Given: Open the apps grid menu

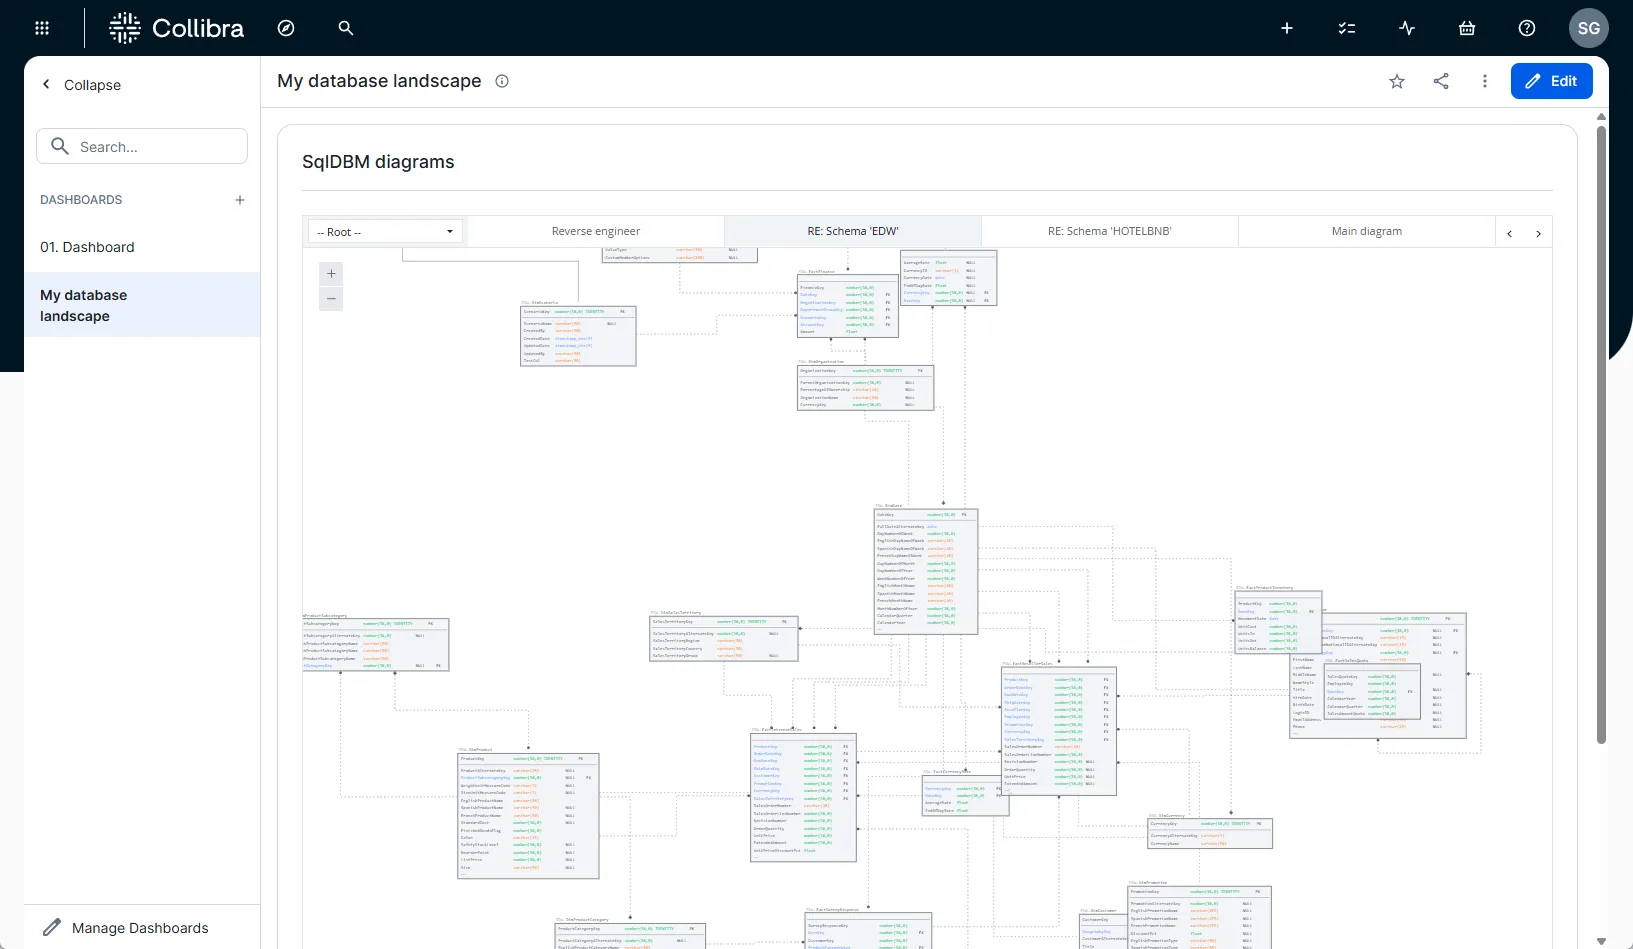Looking at the screenshot, I should (42, 28).
